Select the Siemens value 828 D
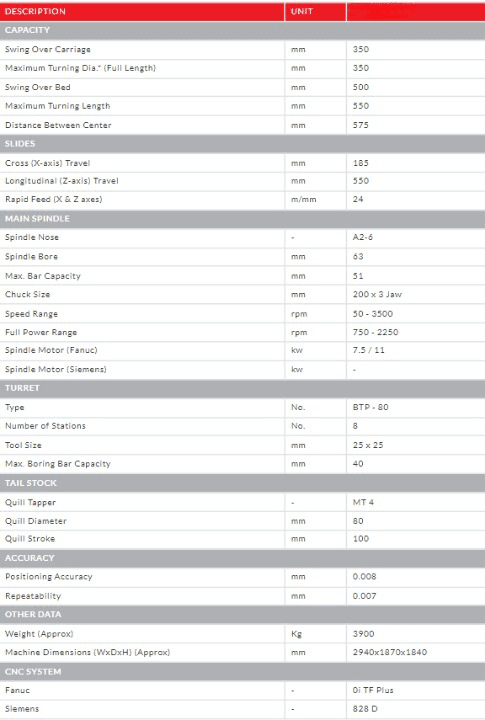This screenshot has height=720, width=485. [x=365, y=709]
